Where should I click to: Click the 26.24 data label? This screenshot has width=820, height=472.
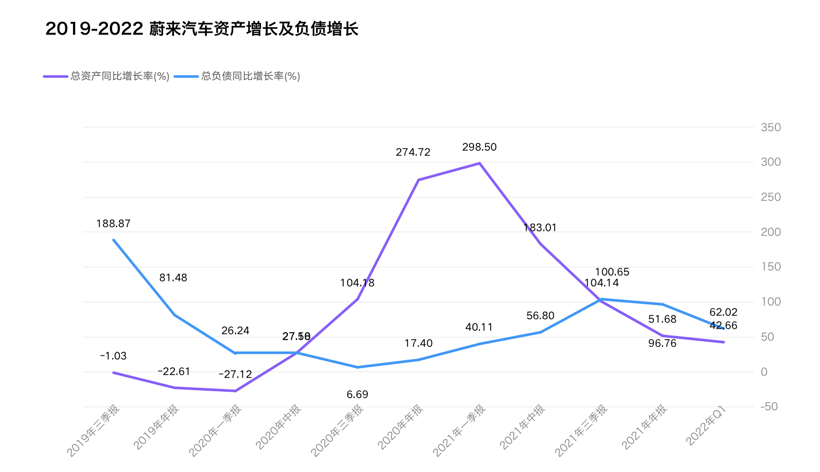(235, 330)
